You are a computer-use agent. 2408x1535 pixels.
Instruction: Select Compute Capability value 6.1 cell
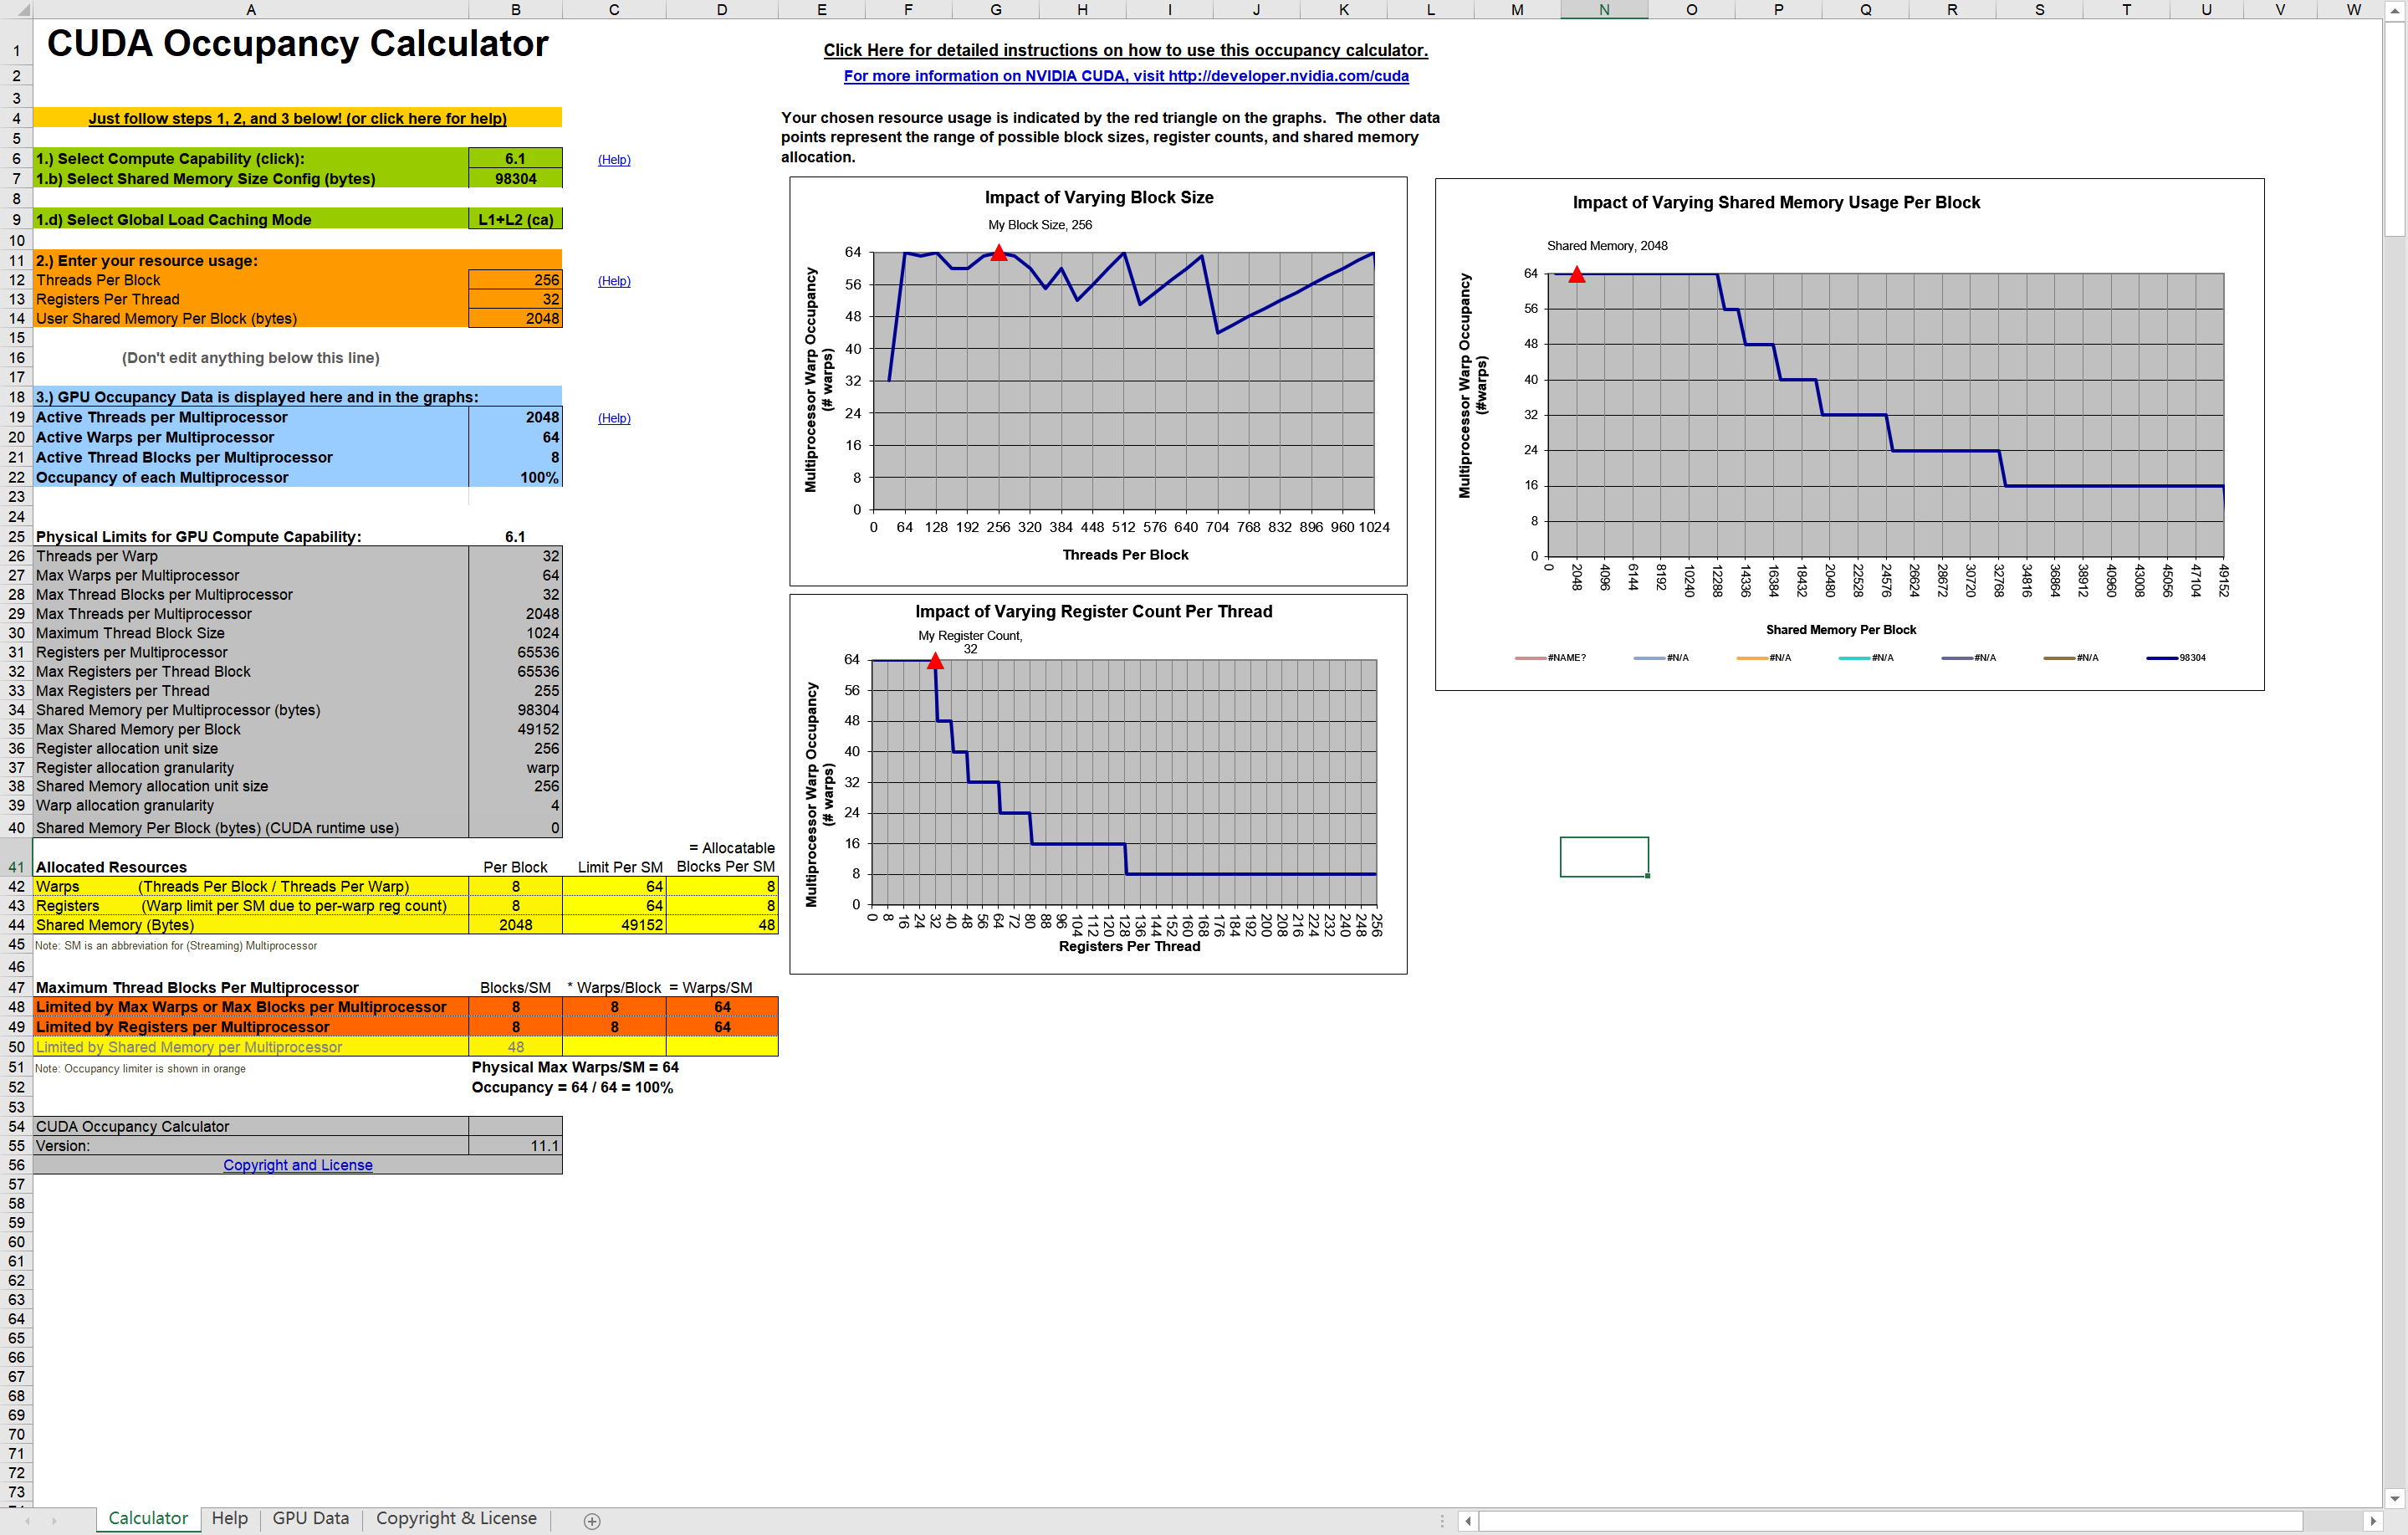[515, 158]
